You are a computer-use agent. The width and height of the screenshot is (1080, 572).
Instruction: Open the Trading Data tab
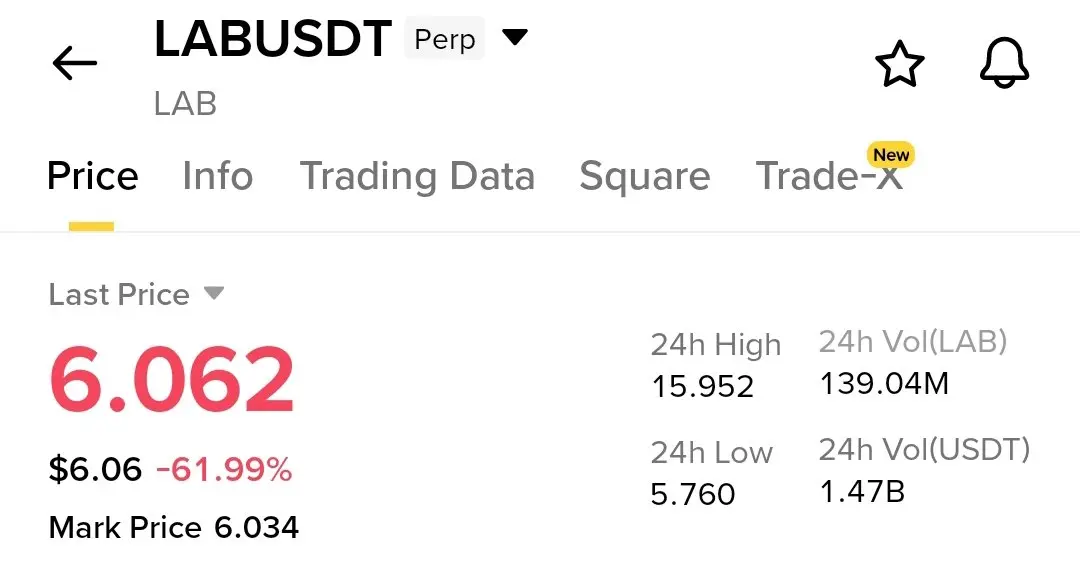pyautogui.click(x=417, y=176)
